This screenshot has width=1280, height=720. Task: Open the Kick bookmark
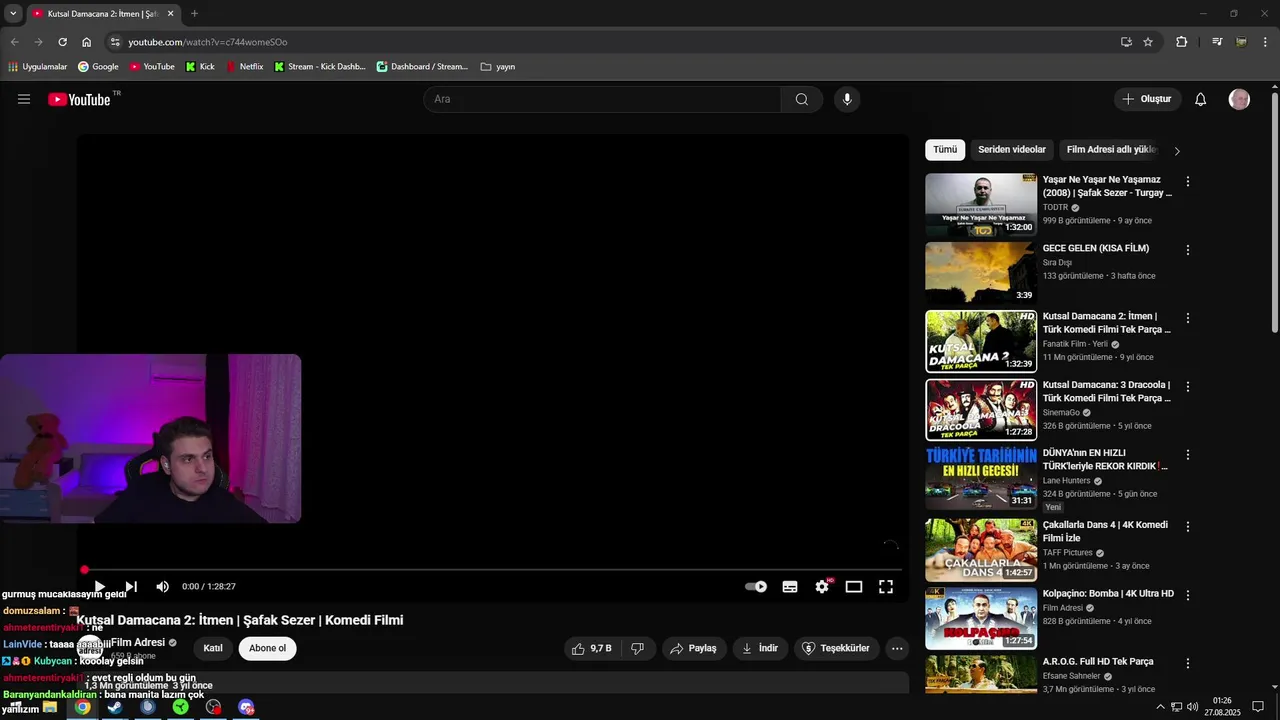(200, 67)
